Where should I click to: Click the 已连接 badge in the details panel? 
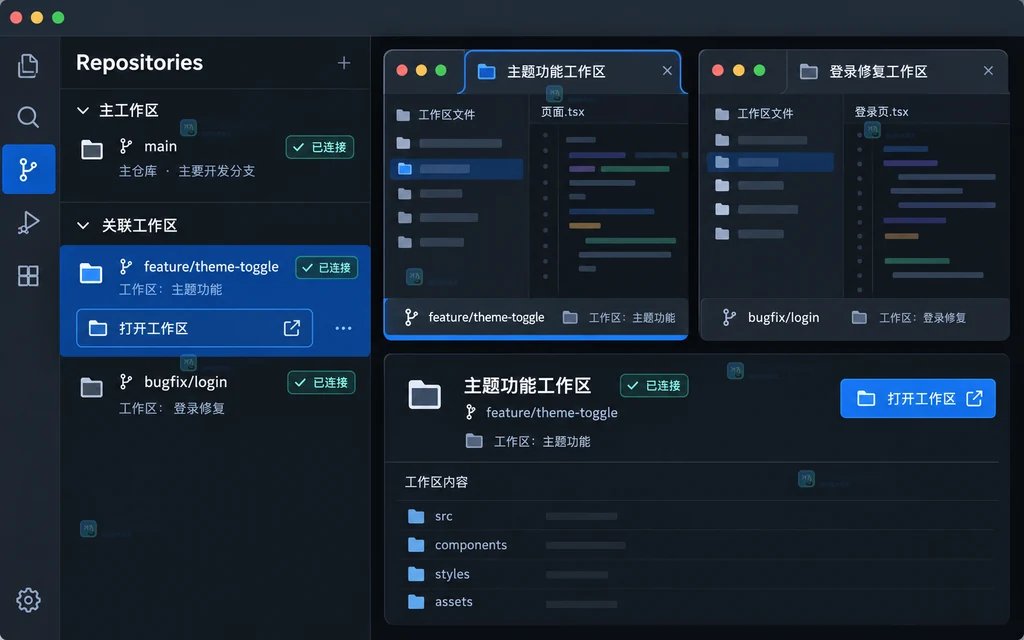[654, 386]
